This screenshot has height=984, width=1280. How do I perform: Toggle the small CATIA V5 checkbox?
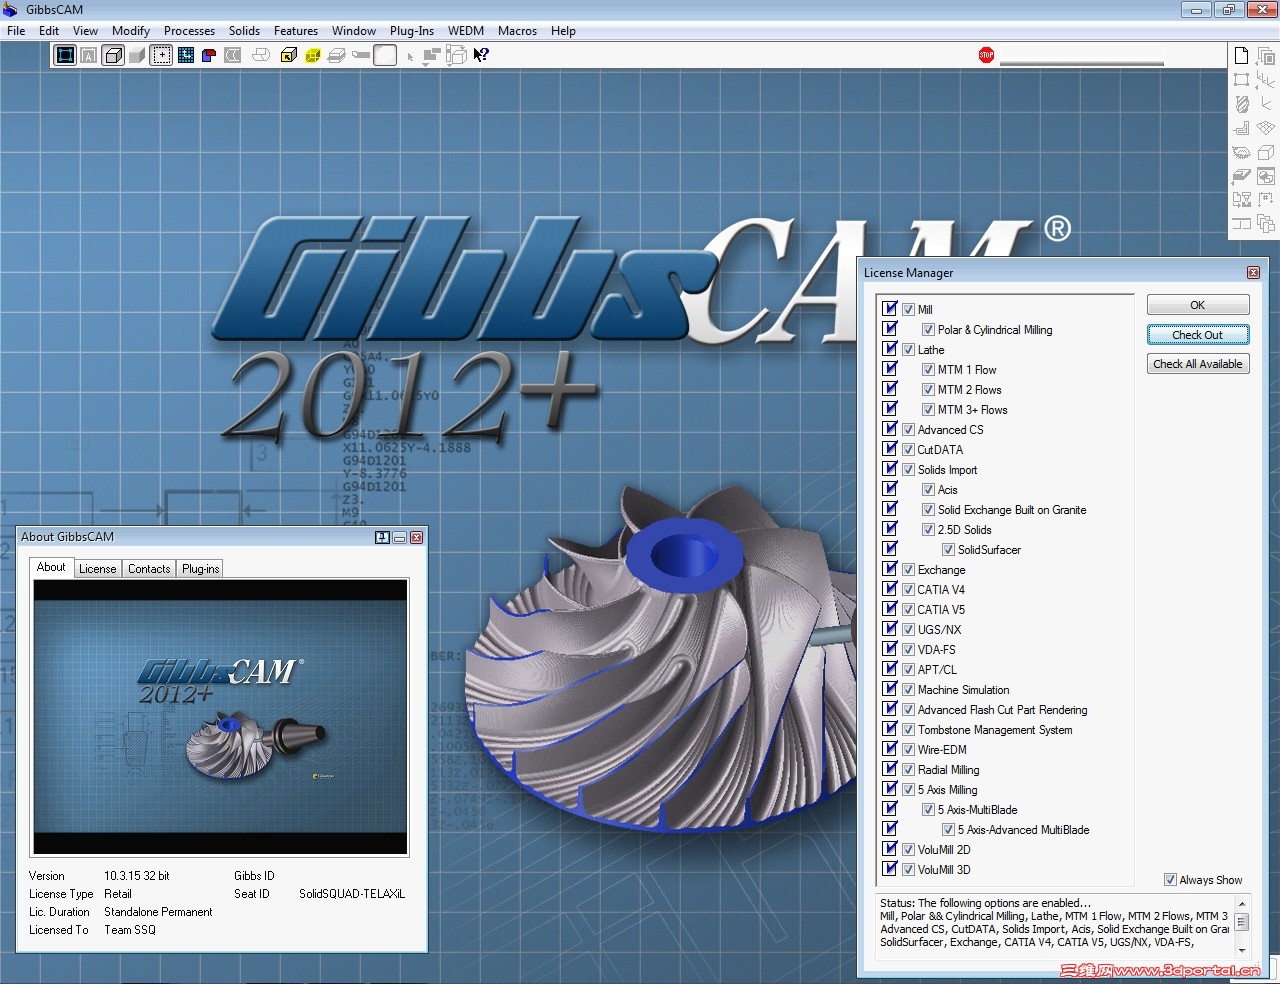(x=909, y=610)
